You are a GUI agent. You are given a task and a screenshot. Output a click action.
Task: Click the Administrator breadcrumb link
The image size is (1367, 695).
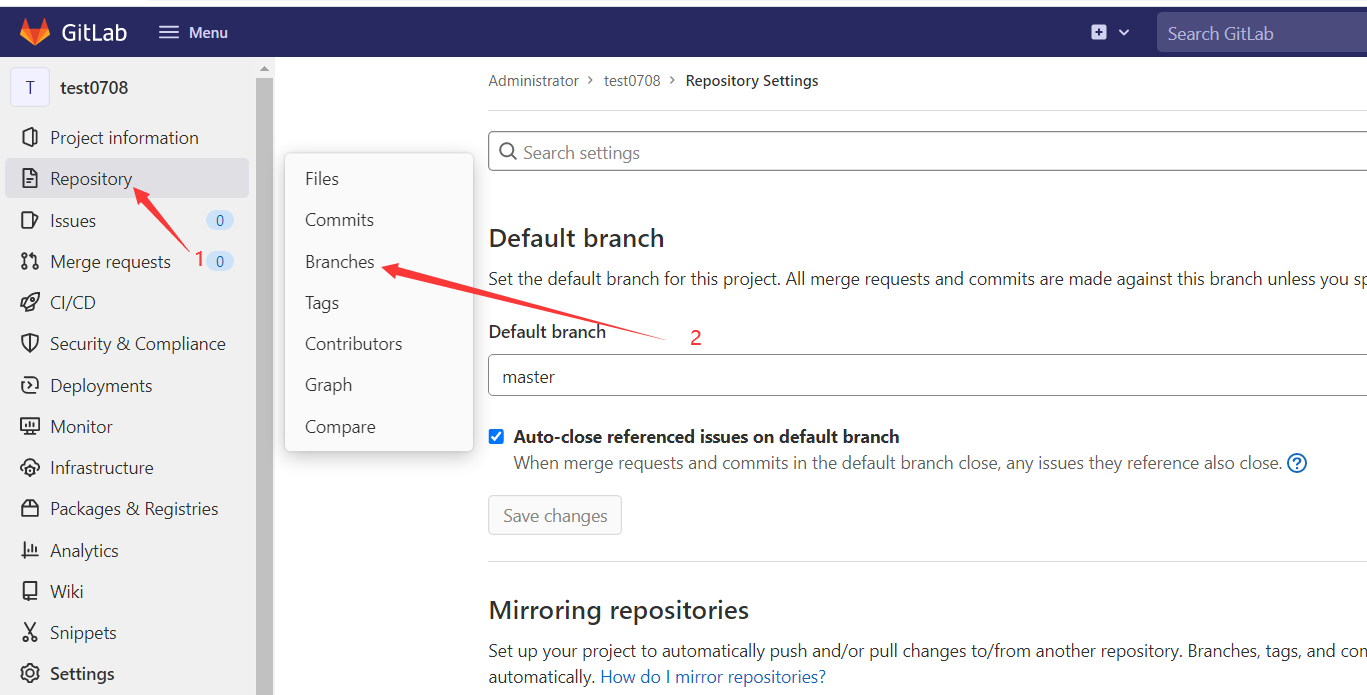533,81
